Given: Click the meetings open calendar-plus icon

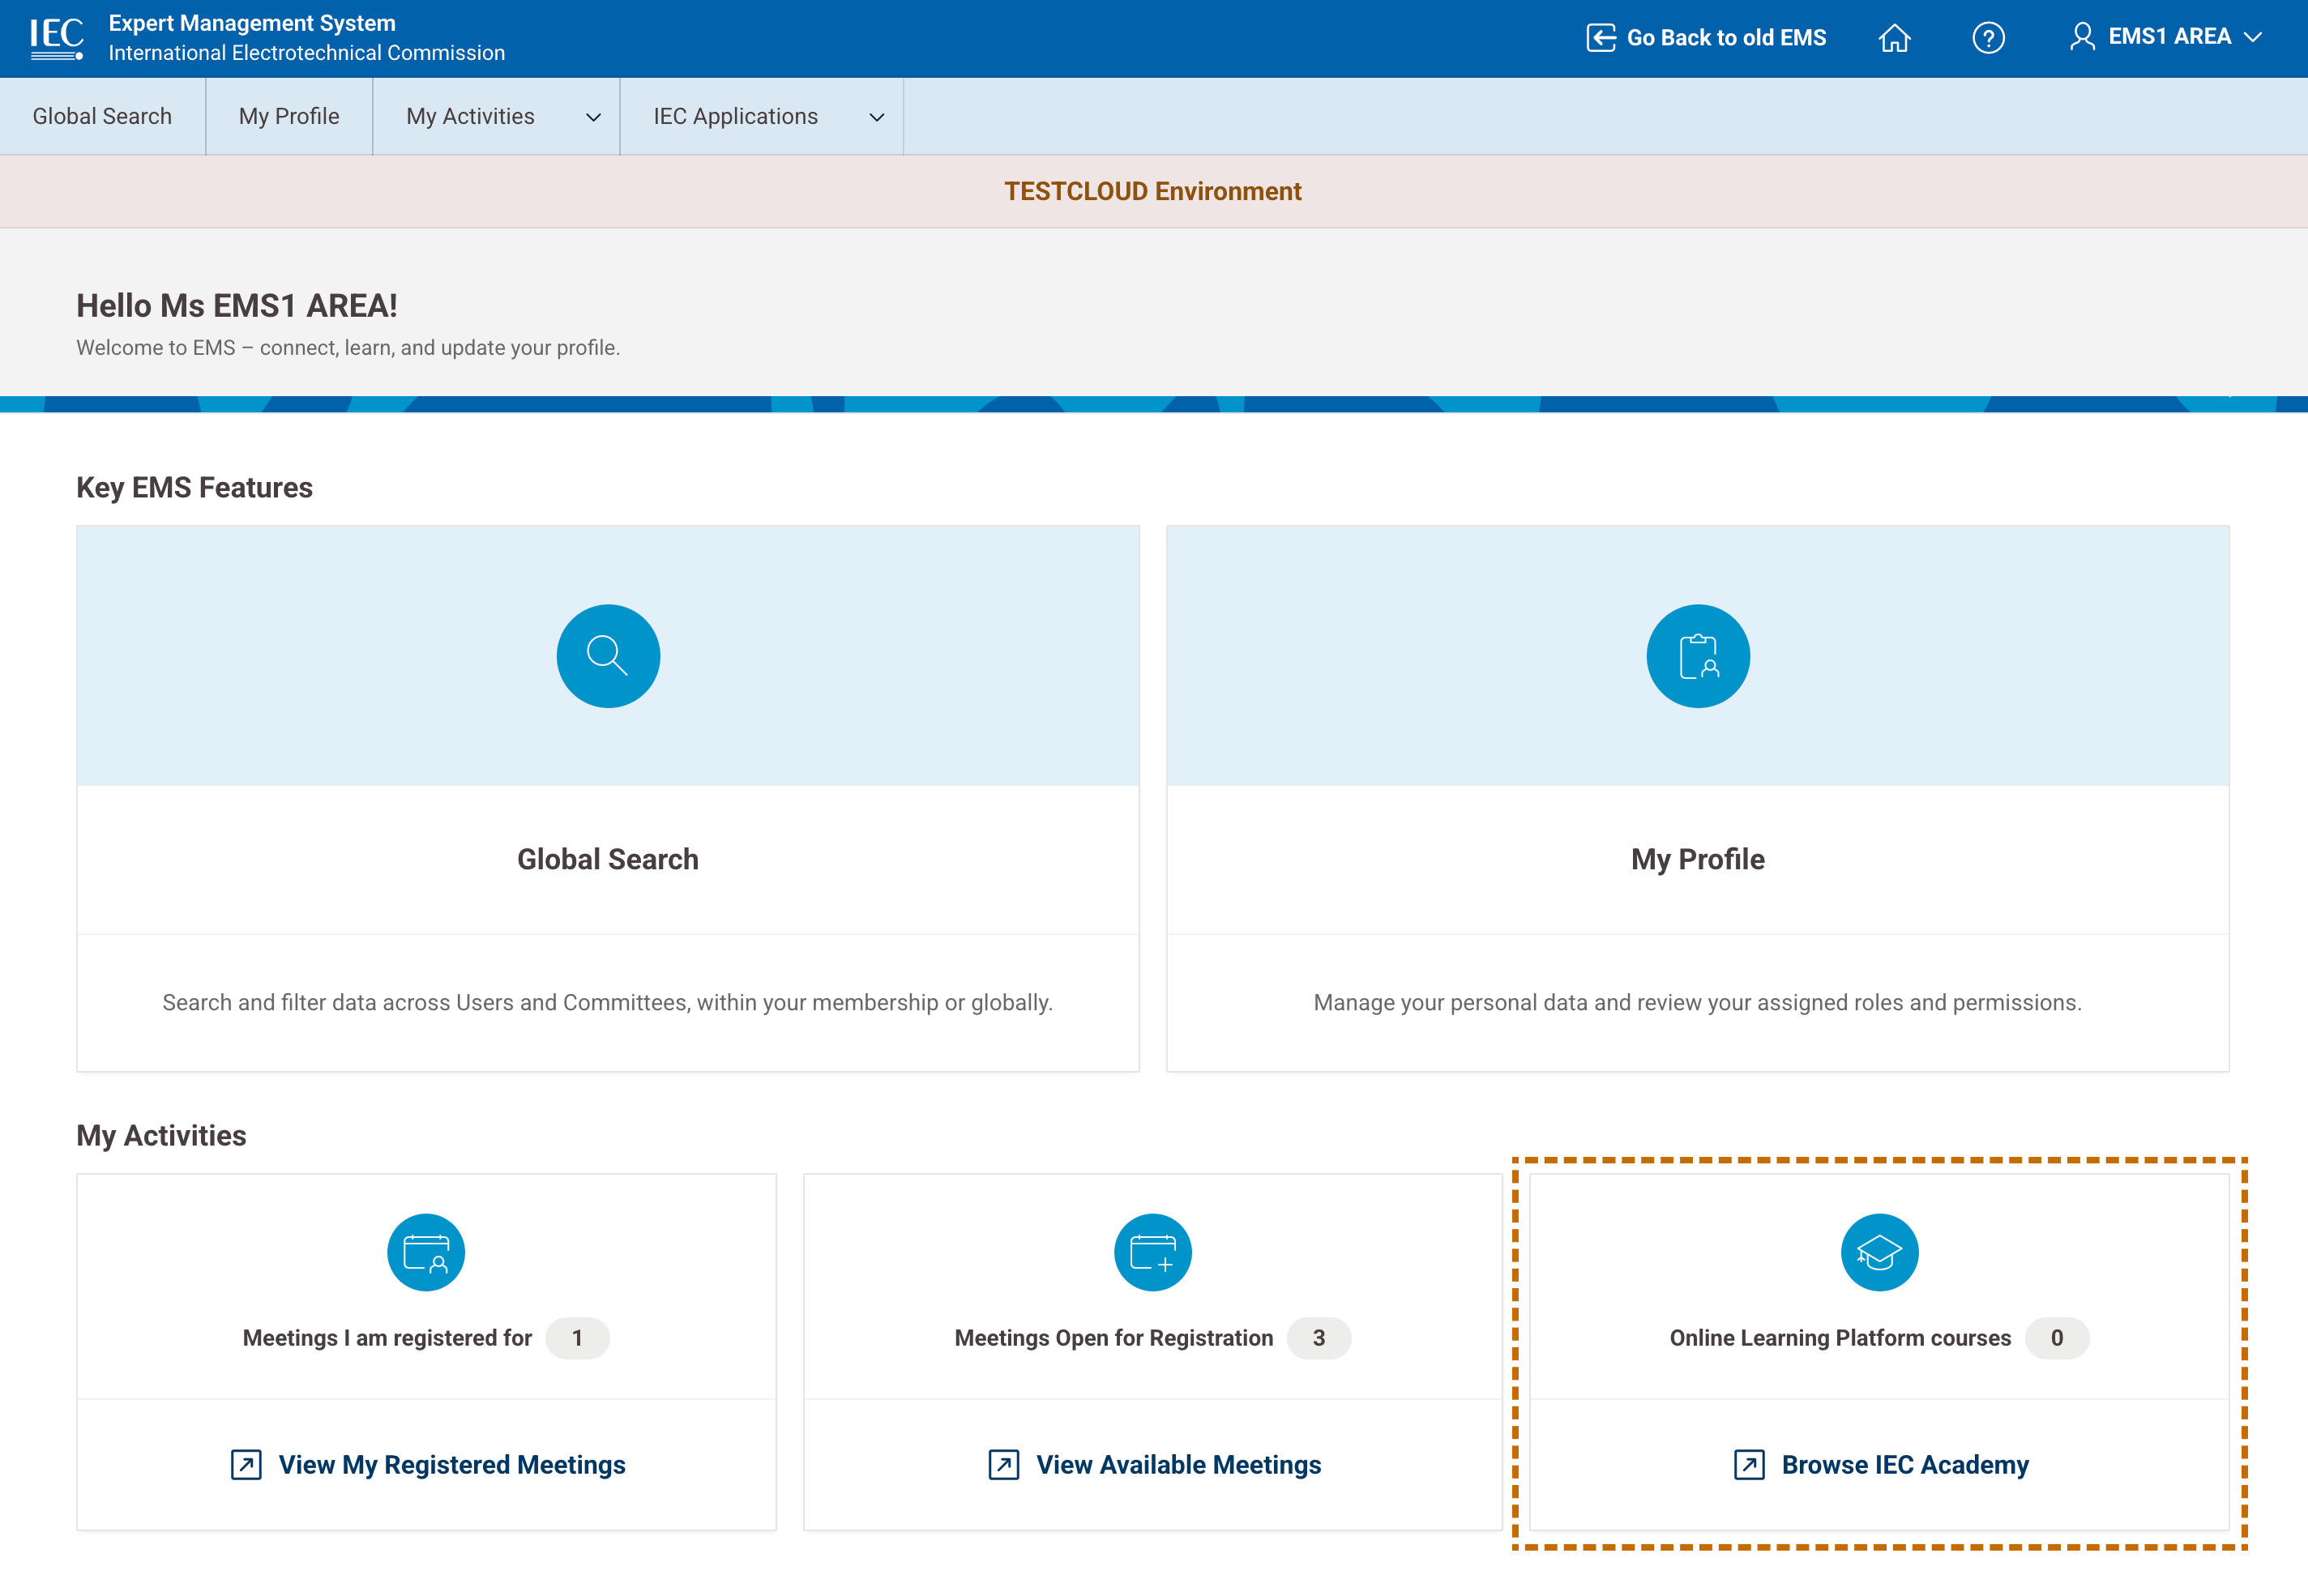Looking at the screenshot, I should [x=1152, y=1252].
